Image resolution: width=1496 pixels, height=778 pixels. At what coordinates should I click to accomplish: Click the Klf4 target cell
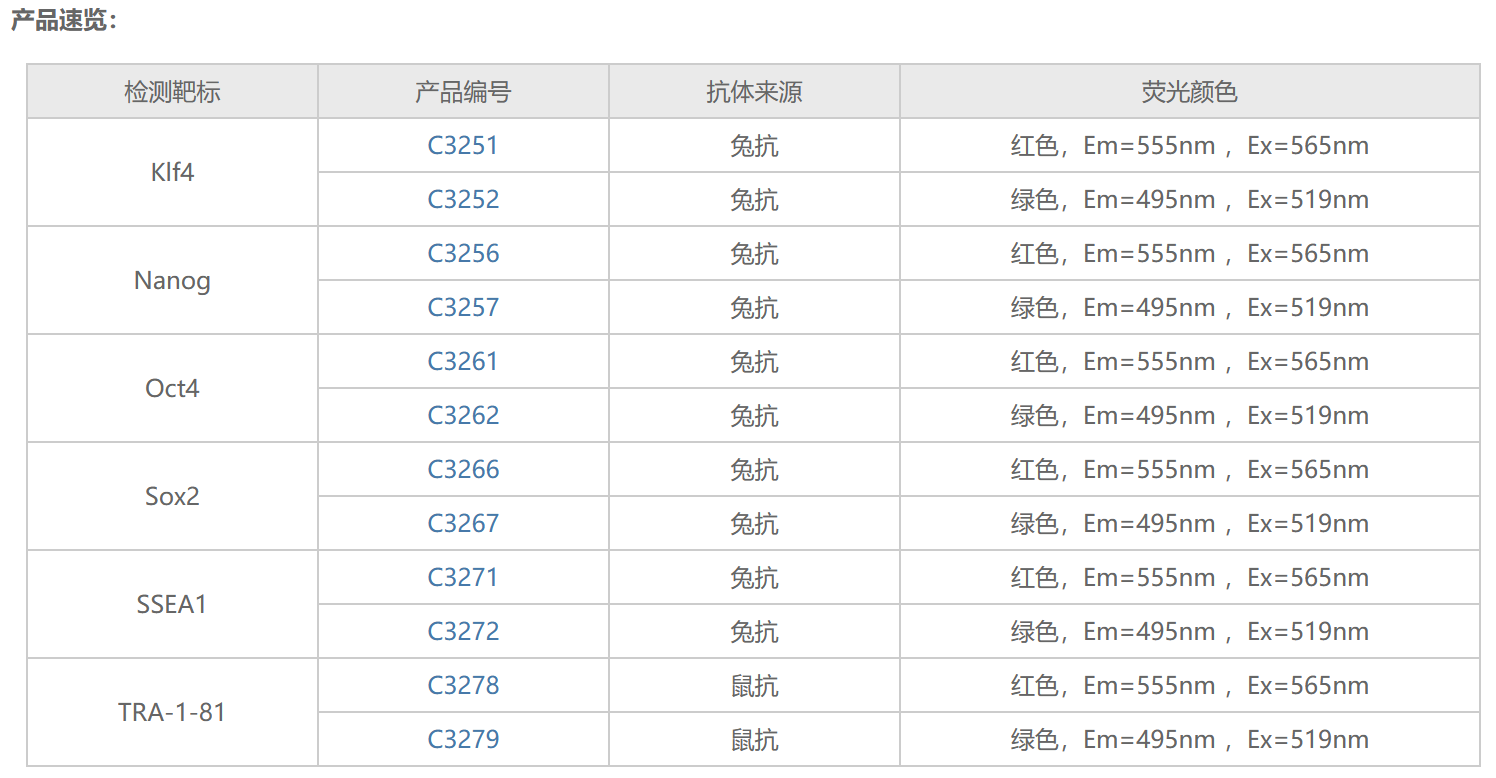tap(172, 173)
